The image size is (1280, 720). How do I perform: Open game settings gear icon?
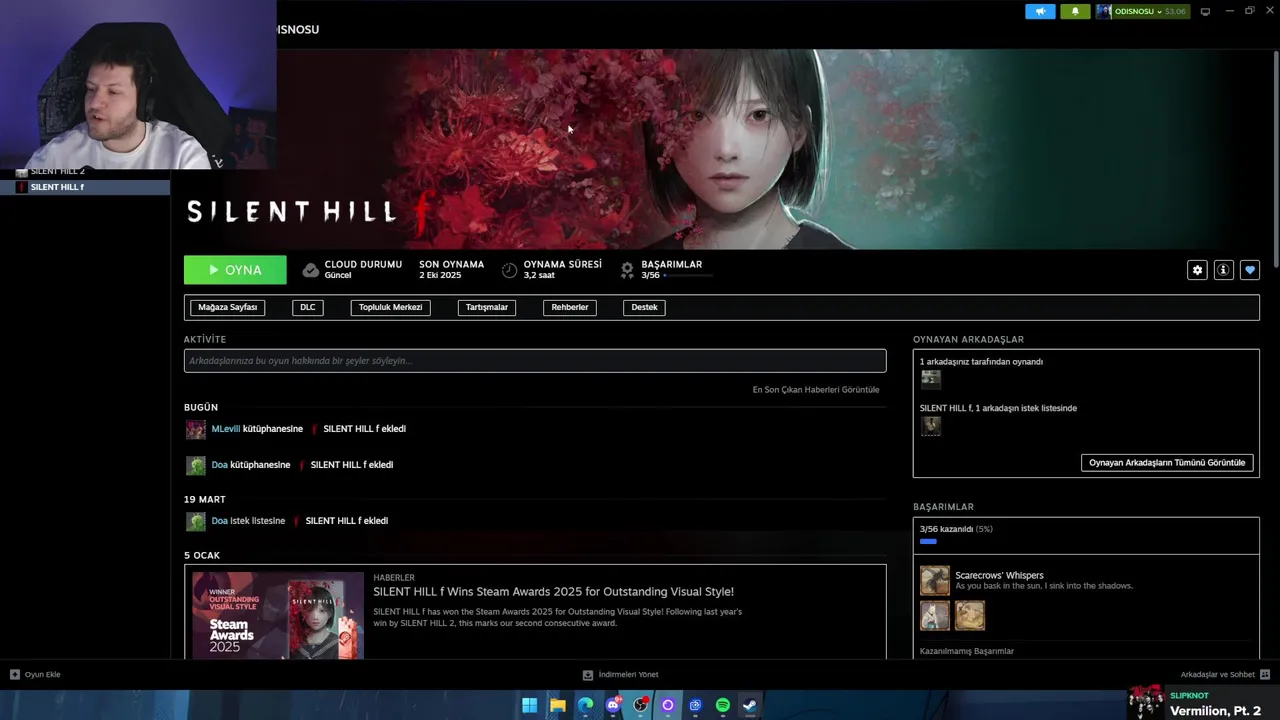1197,270
